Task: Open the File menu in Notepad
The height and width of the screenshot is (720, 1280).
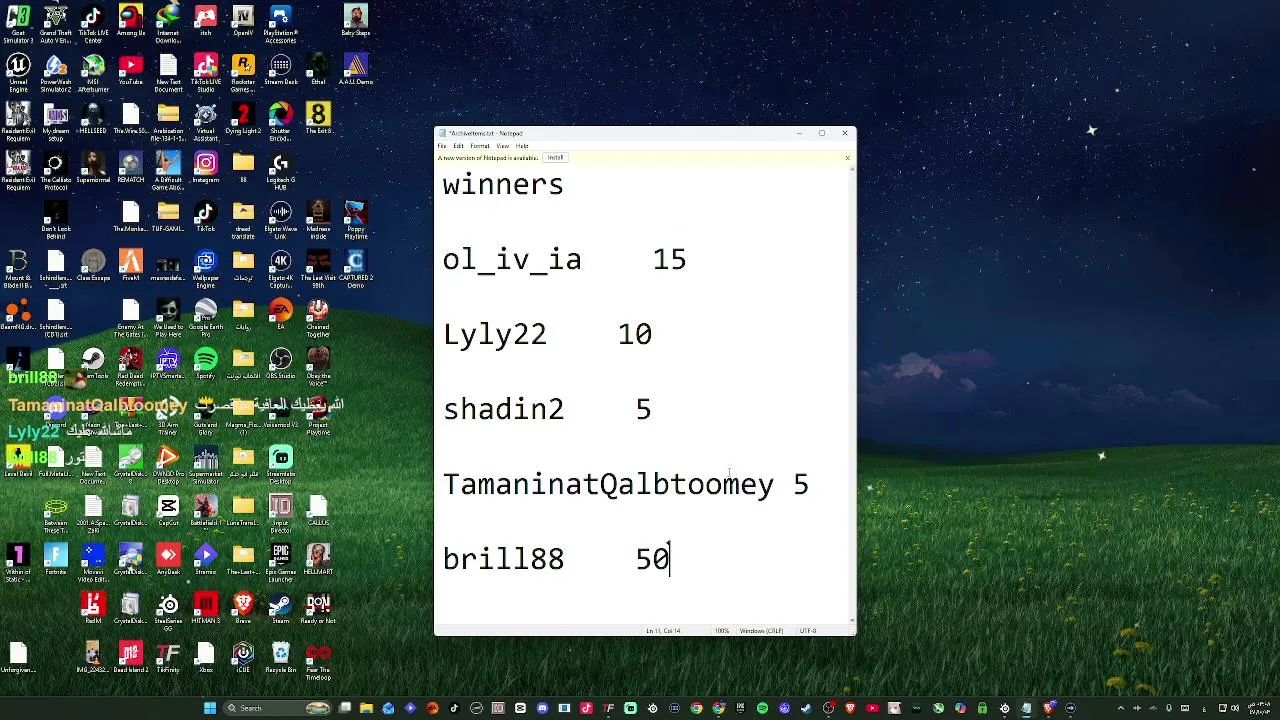Action: tap(441, 146)
